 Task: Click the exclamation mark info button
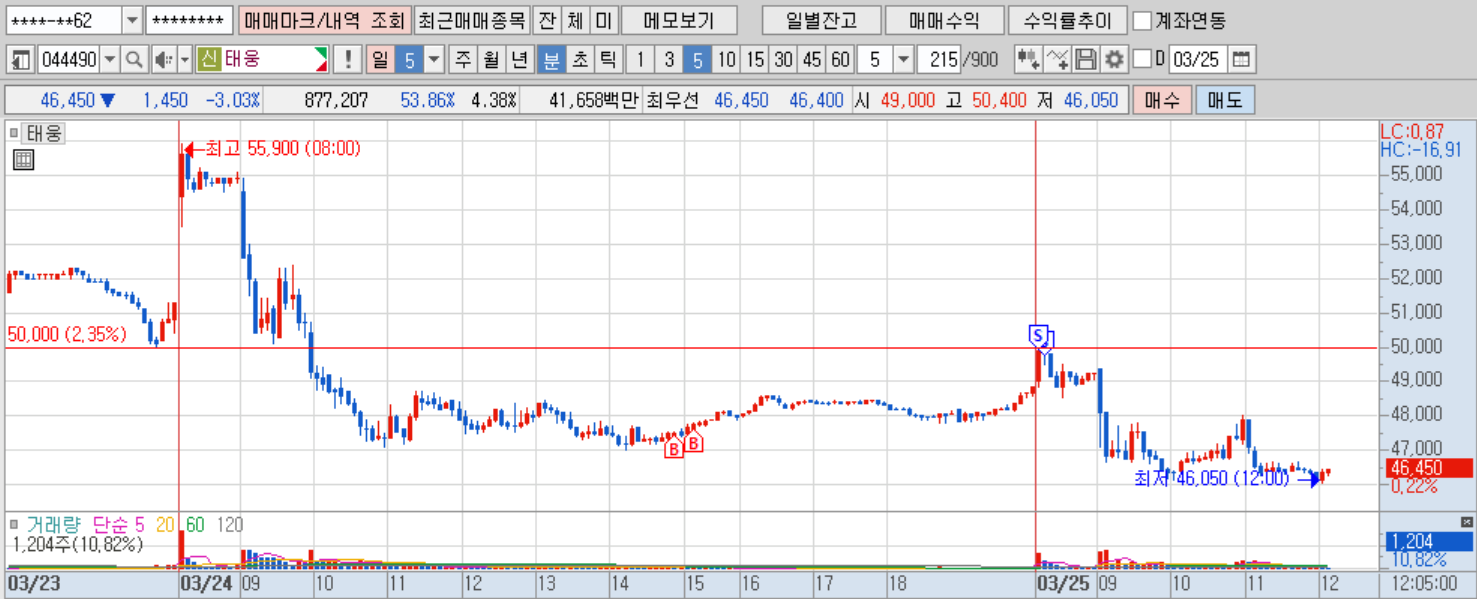coord(347,60)
